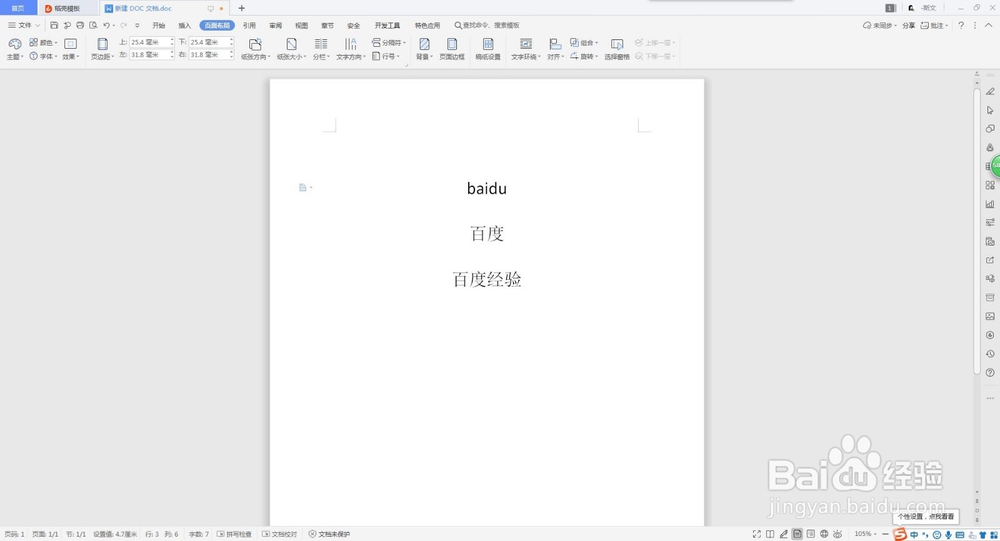Click 文档未保护 protection status
Screen dimensions: 1000x541
(x=329, y=534)
